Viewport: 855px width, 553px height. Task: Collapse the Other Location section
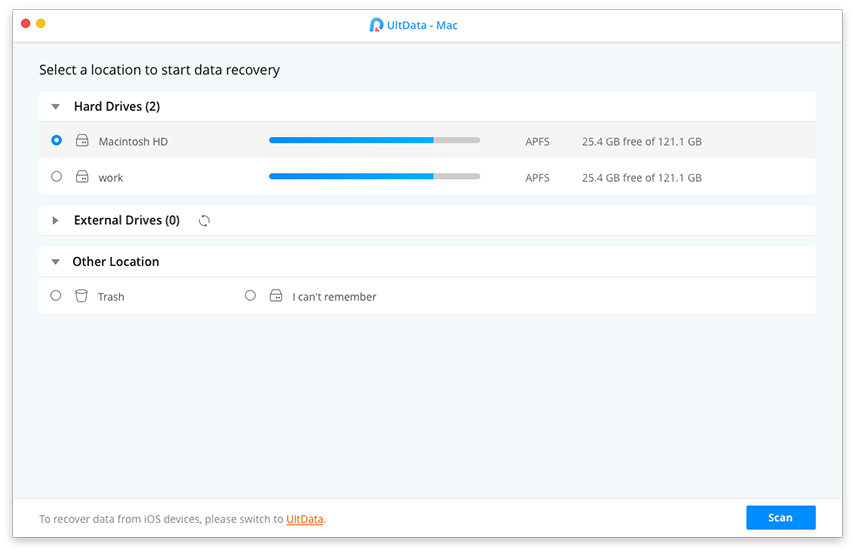[56, 262]
